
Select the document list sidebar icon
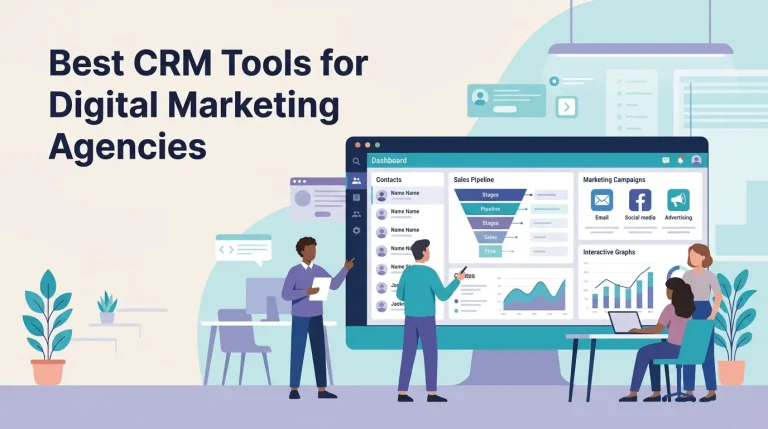[x=356, y=198]
